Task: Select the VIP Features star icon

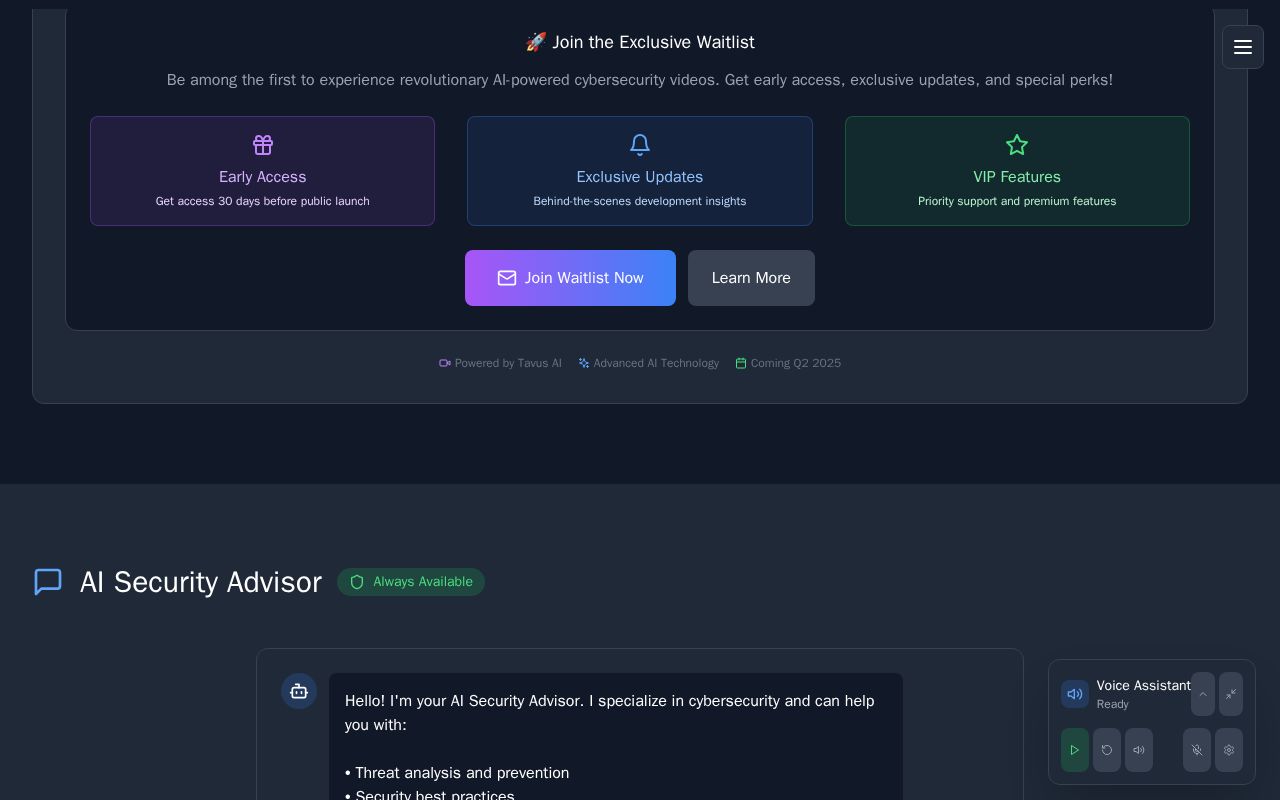Action: (1017, 145)
